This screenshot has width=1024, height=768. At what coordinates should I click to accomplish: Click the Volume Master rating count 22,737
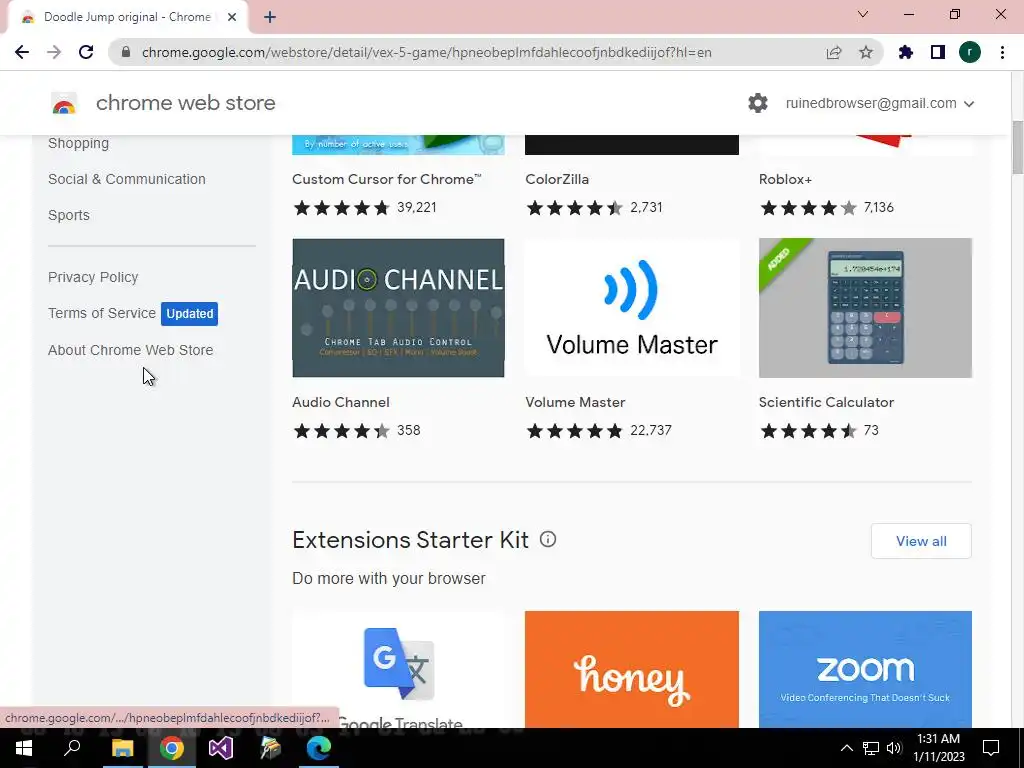pos(651,430)
